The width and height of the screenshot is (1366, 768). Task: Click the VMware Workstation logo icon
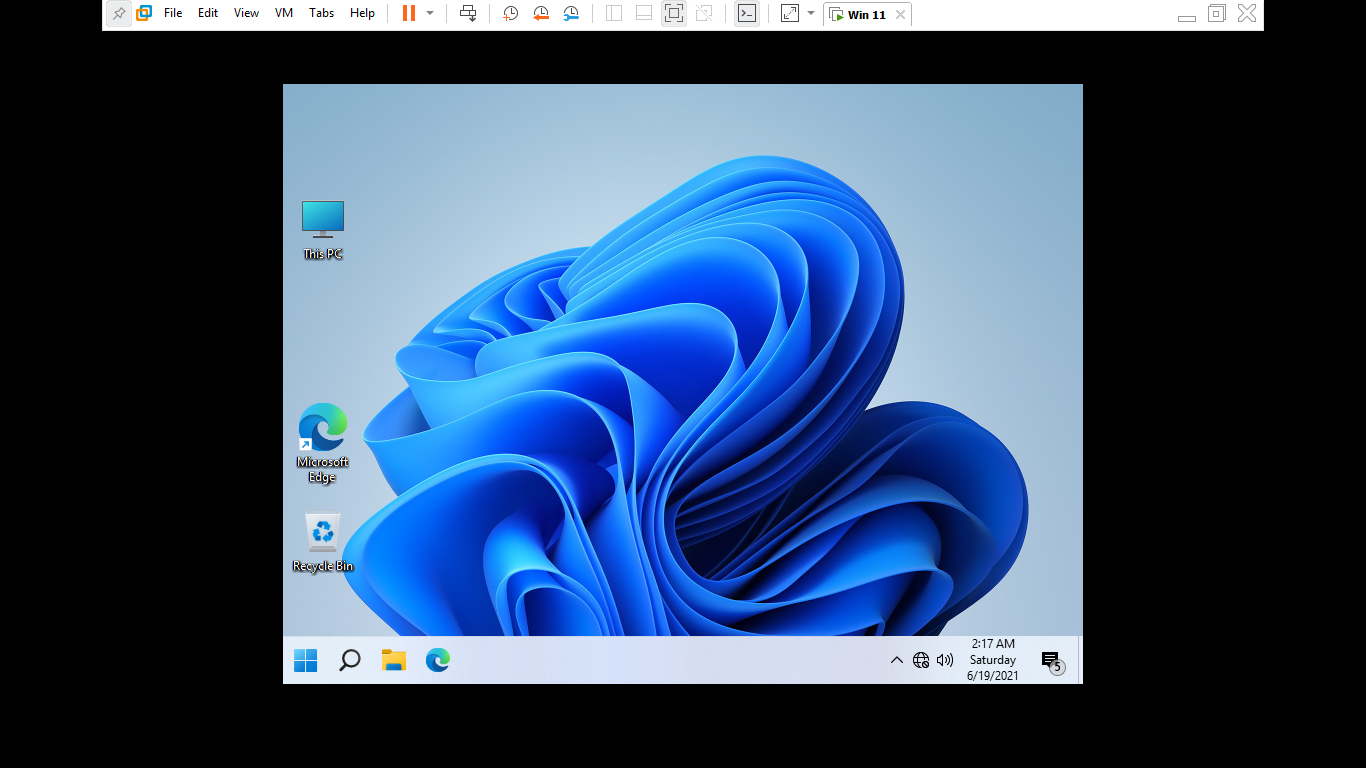(144, 14)
